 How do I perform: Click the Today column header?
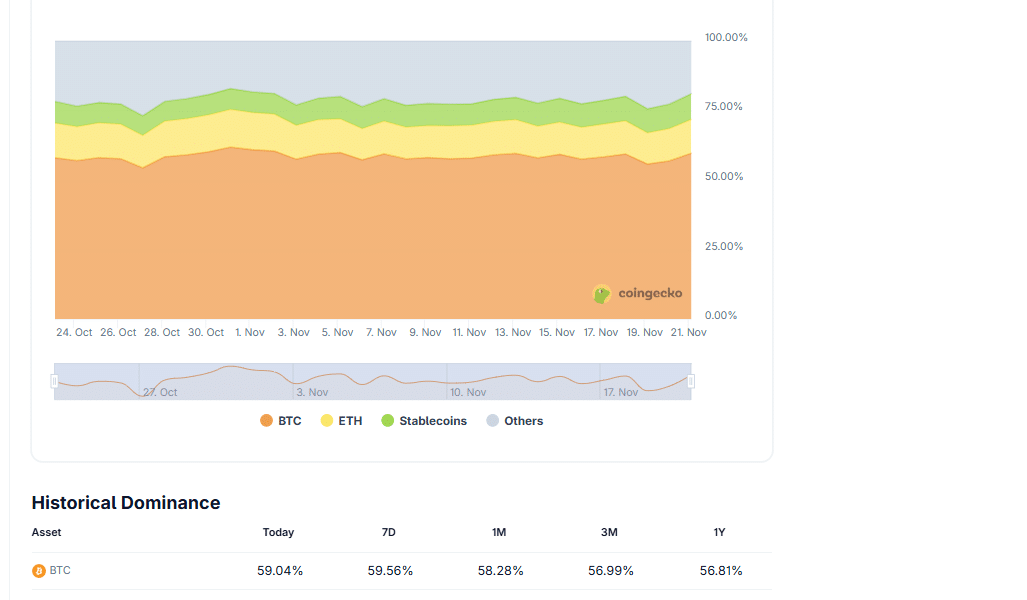[x=278, y=532]
